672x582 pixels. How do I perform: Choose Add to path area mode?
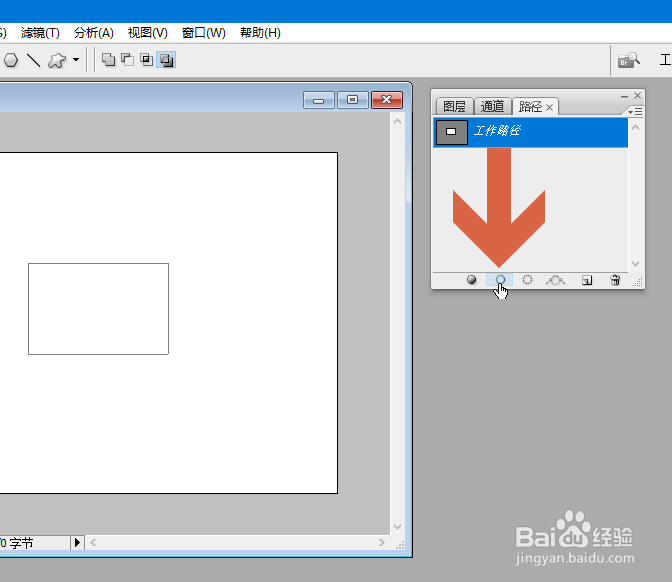[108, 60]
